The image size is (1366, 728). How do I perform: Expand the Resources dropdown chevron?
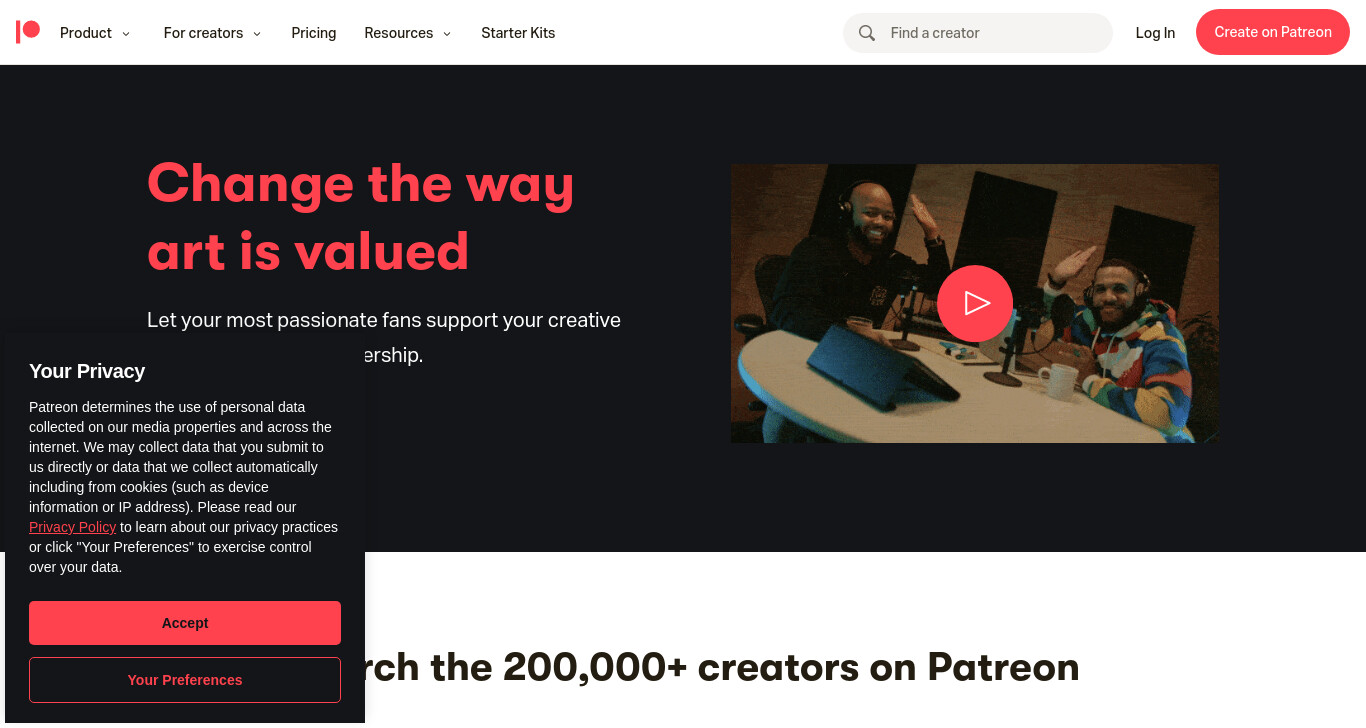coord(447,33)
